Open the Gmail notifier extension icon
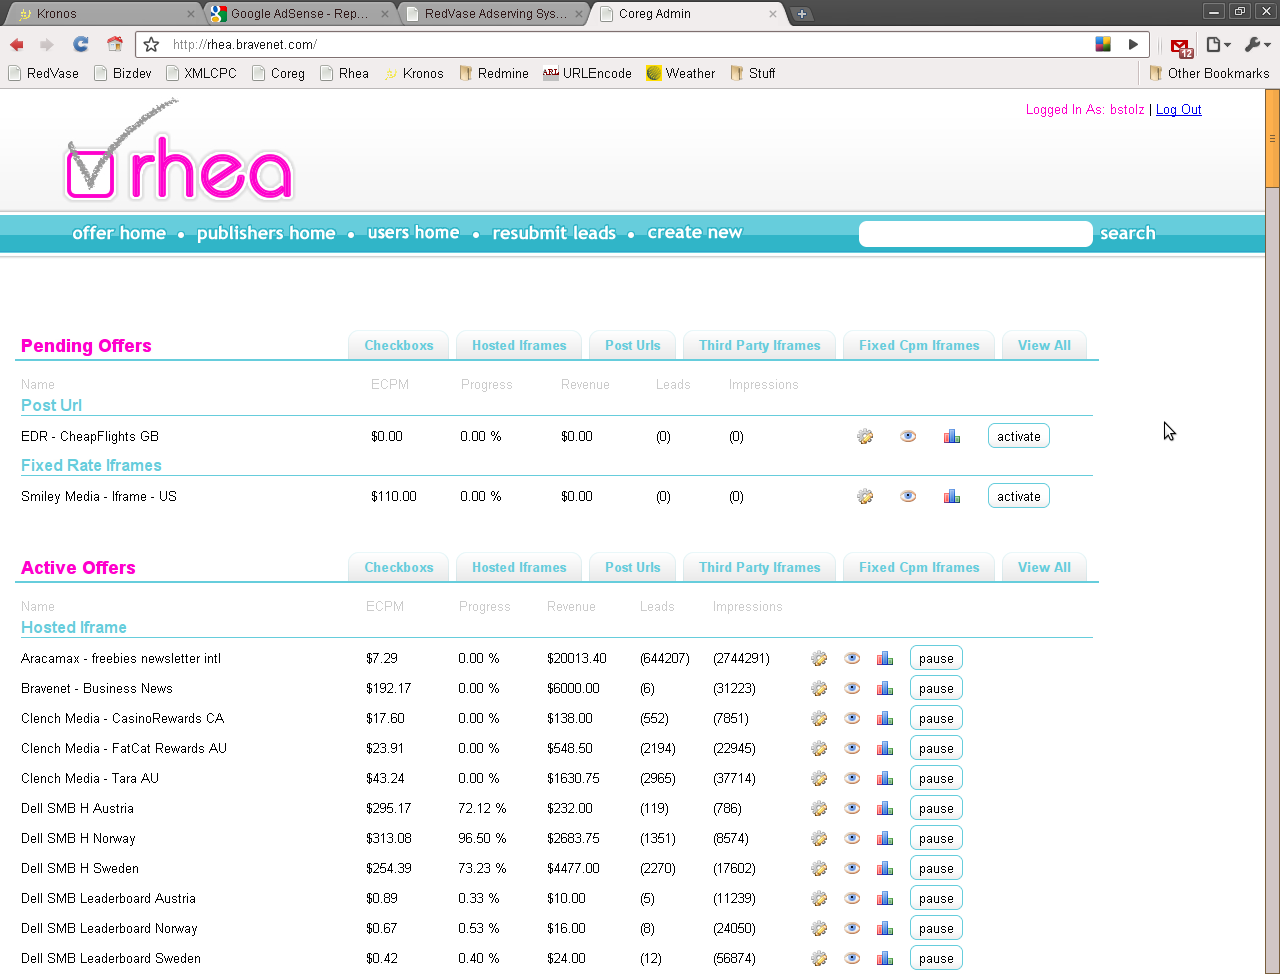1280x974 pixels. pos(1181,46)
